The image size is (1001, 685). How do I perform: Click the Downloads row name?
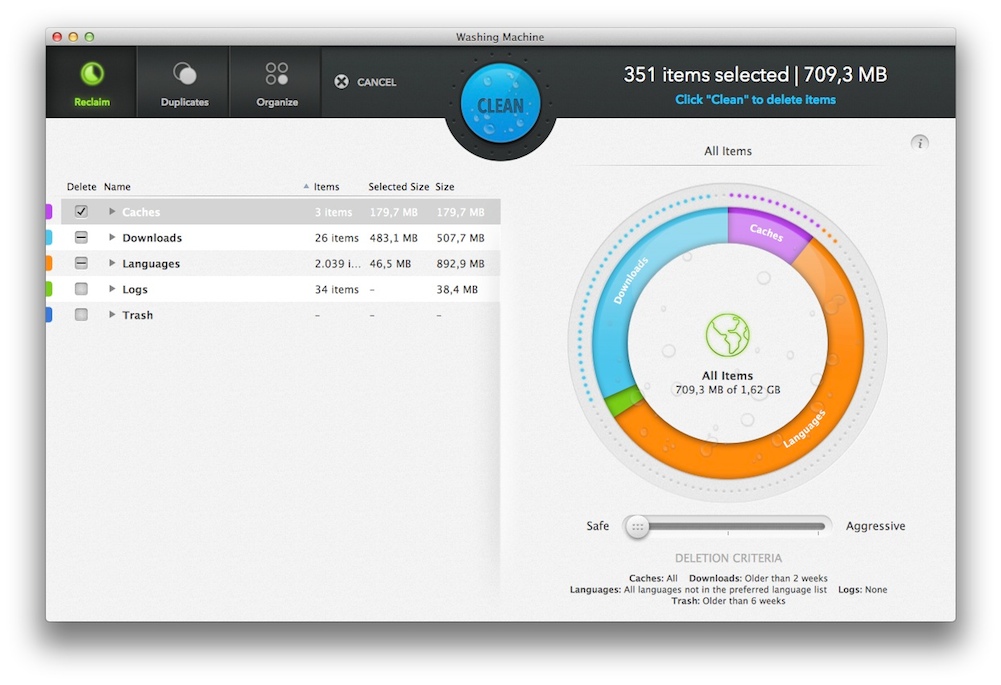coord(152,237)
